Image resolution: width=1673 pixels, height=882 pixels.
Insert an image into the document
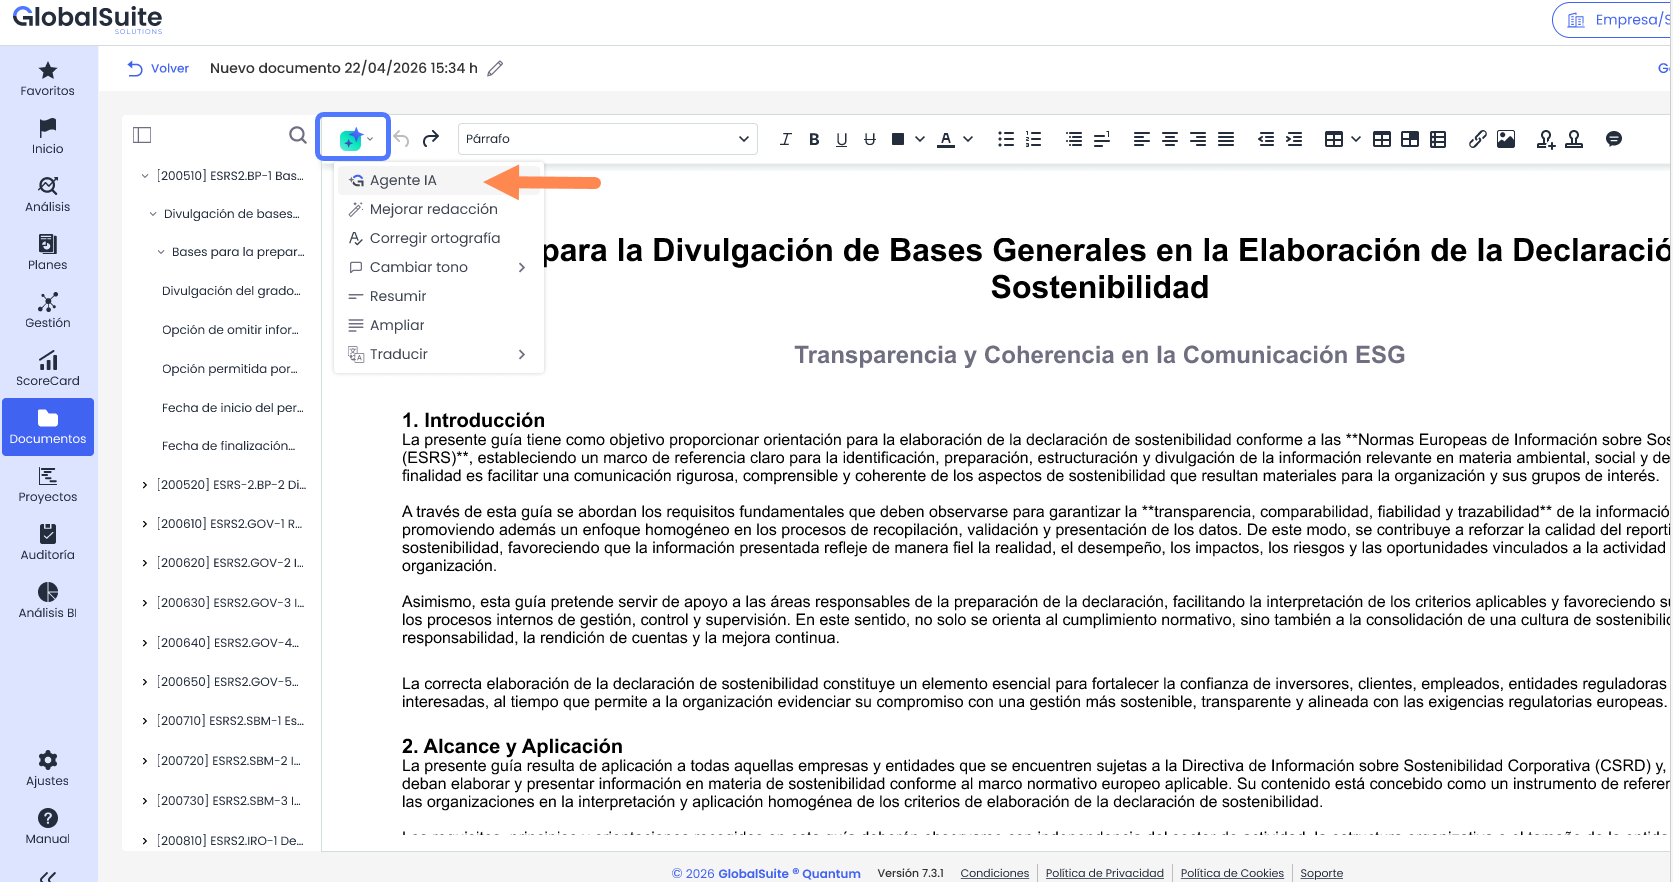pyautogui.click(x=1506, y=139)
